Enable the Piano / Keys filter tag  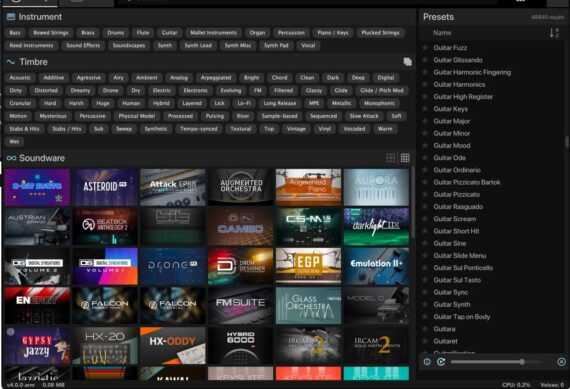tap(333, 33)
